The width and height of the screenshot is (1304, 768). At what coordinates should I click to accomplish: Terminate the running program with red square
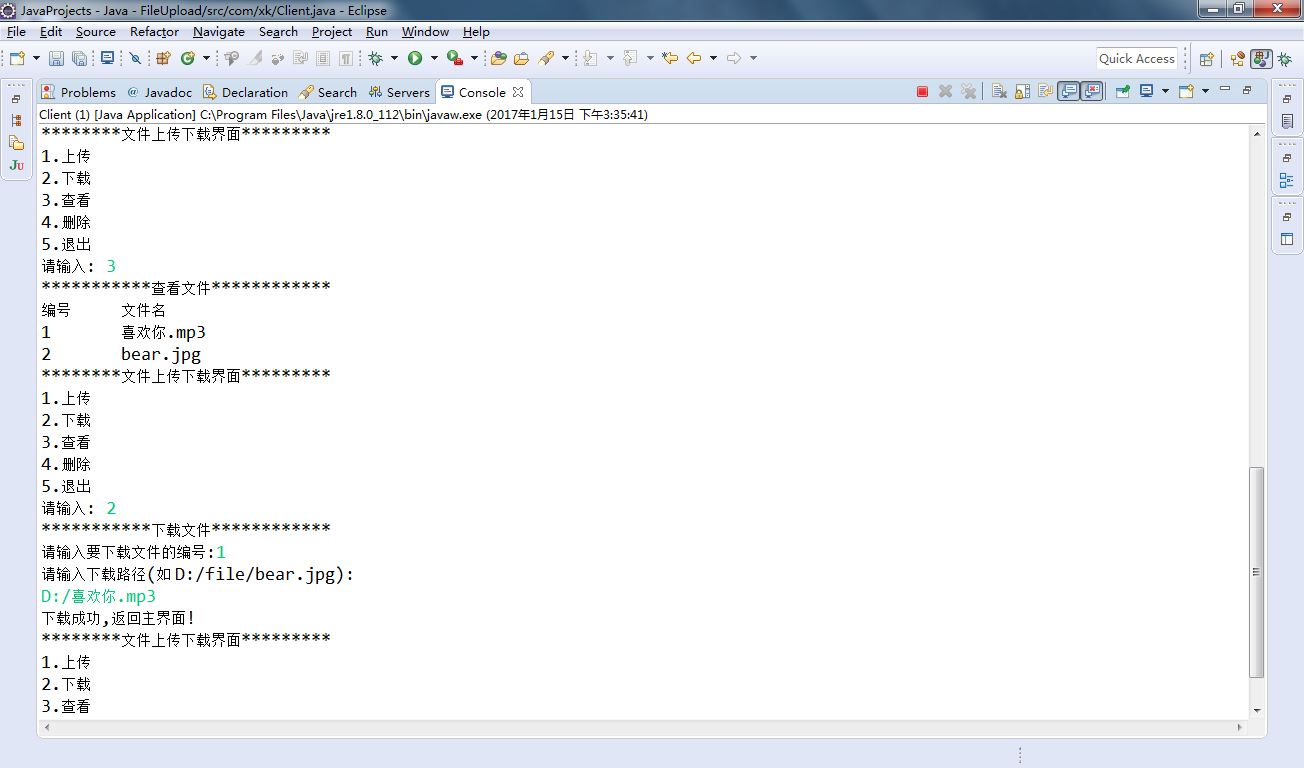[922, 92]
